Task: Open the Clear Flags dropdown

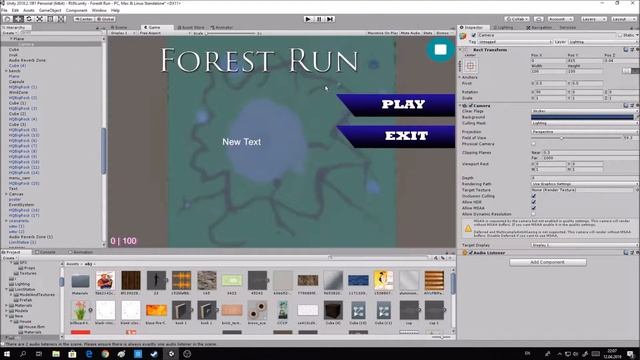Action: [x=584, y=111]
